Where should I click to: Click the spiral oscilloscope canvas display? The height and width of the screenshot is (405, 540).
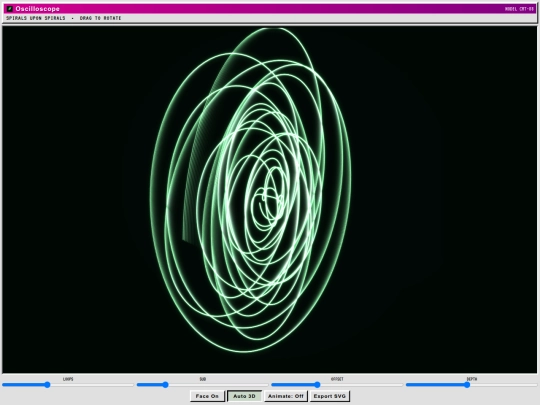click(x=270, y=199)
